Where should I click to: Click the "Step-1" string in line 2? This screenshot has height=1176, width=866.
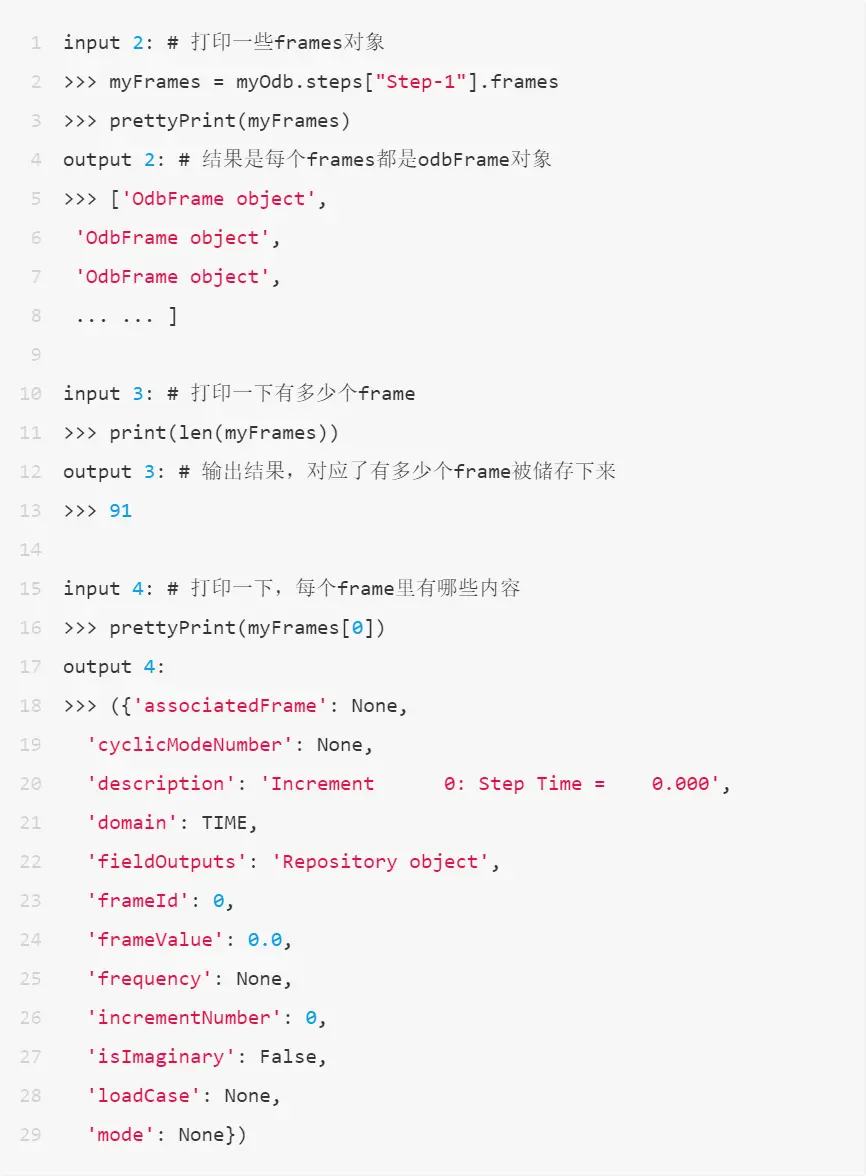point(421,82)
